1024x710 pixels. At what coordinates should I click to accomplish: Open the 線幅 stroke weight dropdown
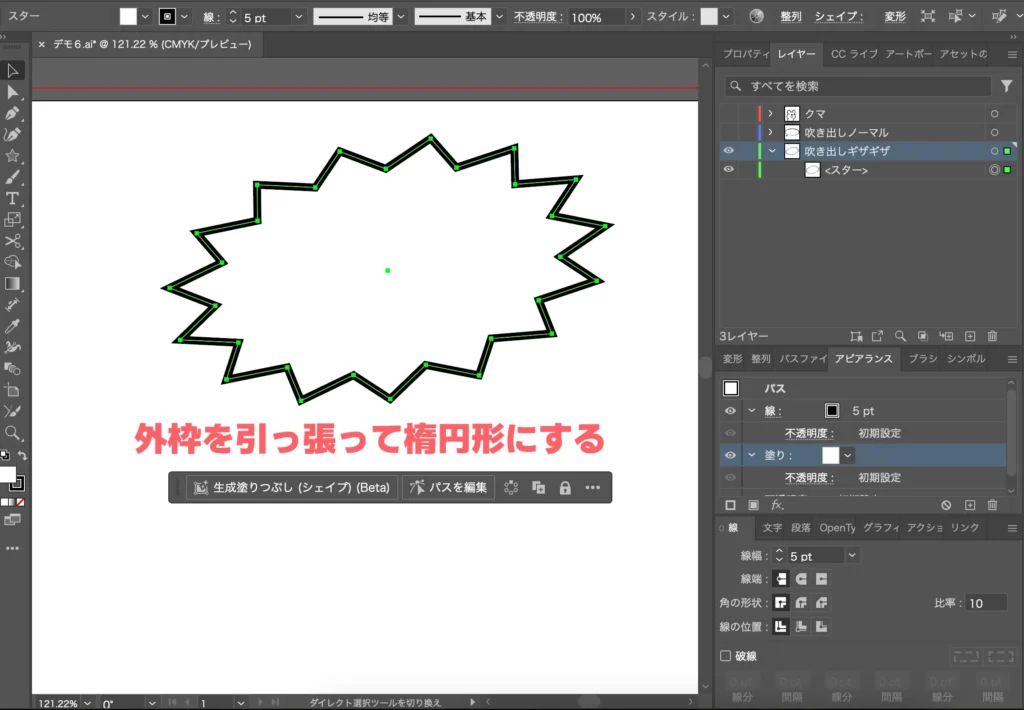(x=851, y=555)
